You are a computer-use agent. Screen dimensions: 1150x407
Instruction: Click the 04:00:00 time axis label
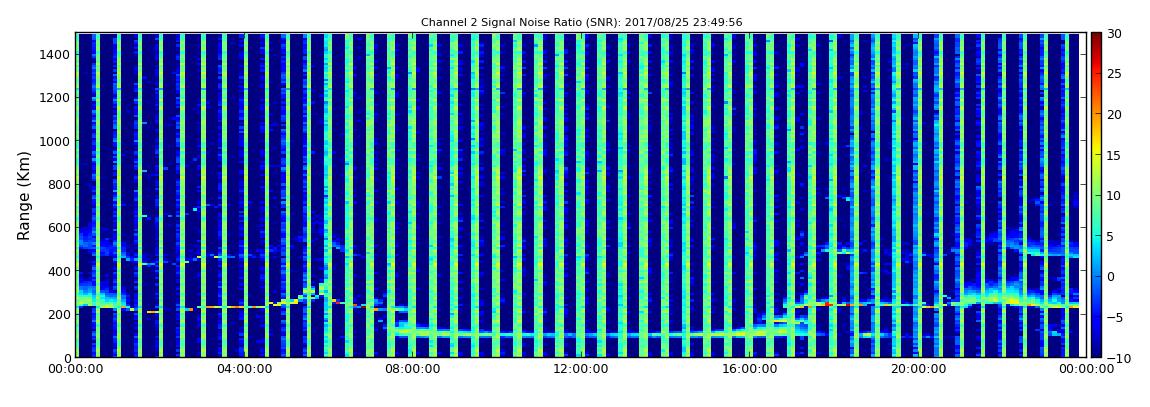coord(244,370)
